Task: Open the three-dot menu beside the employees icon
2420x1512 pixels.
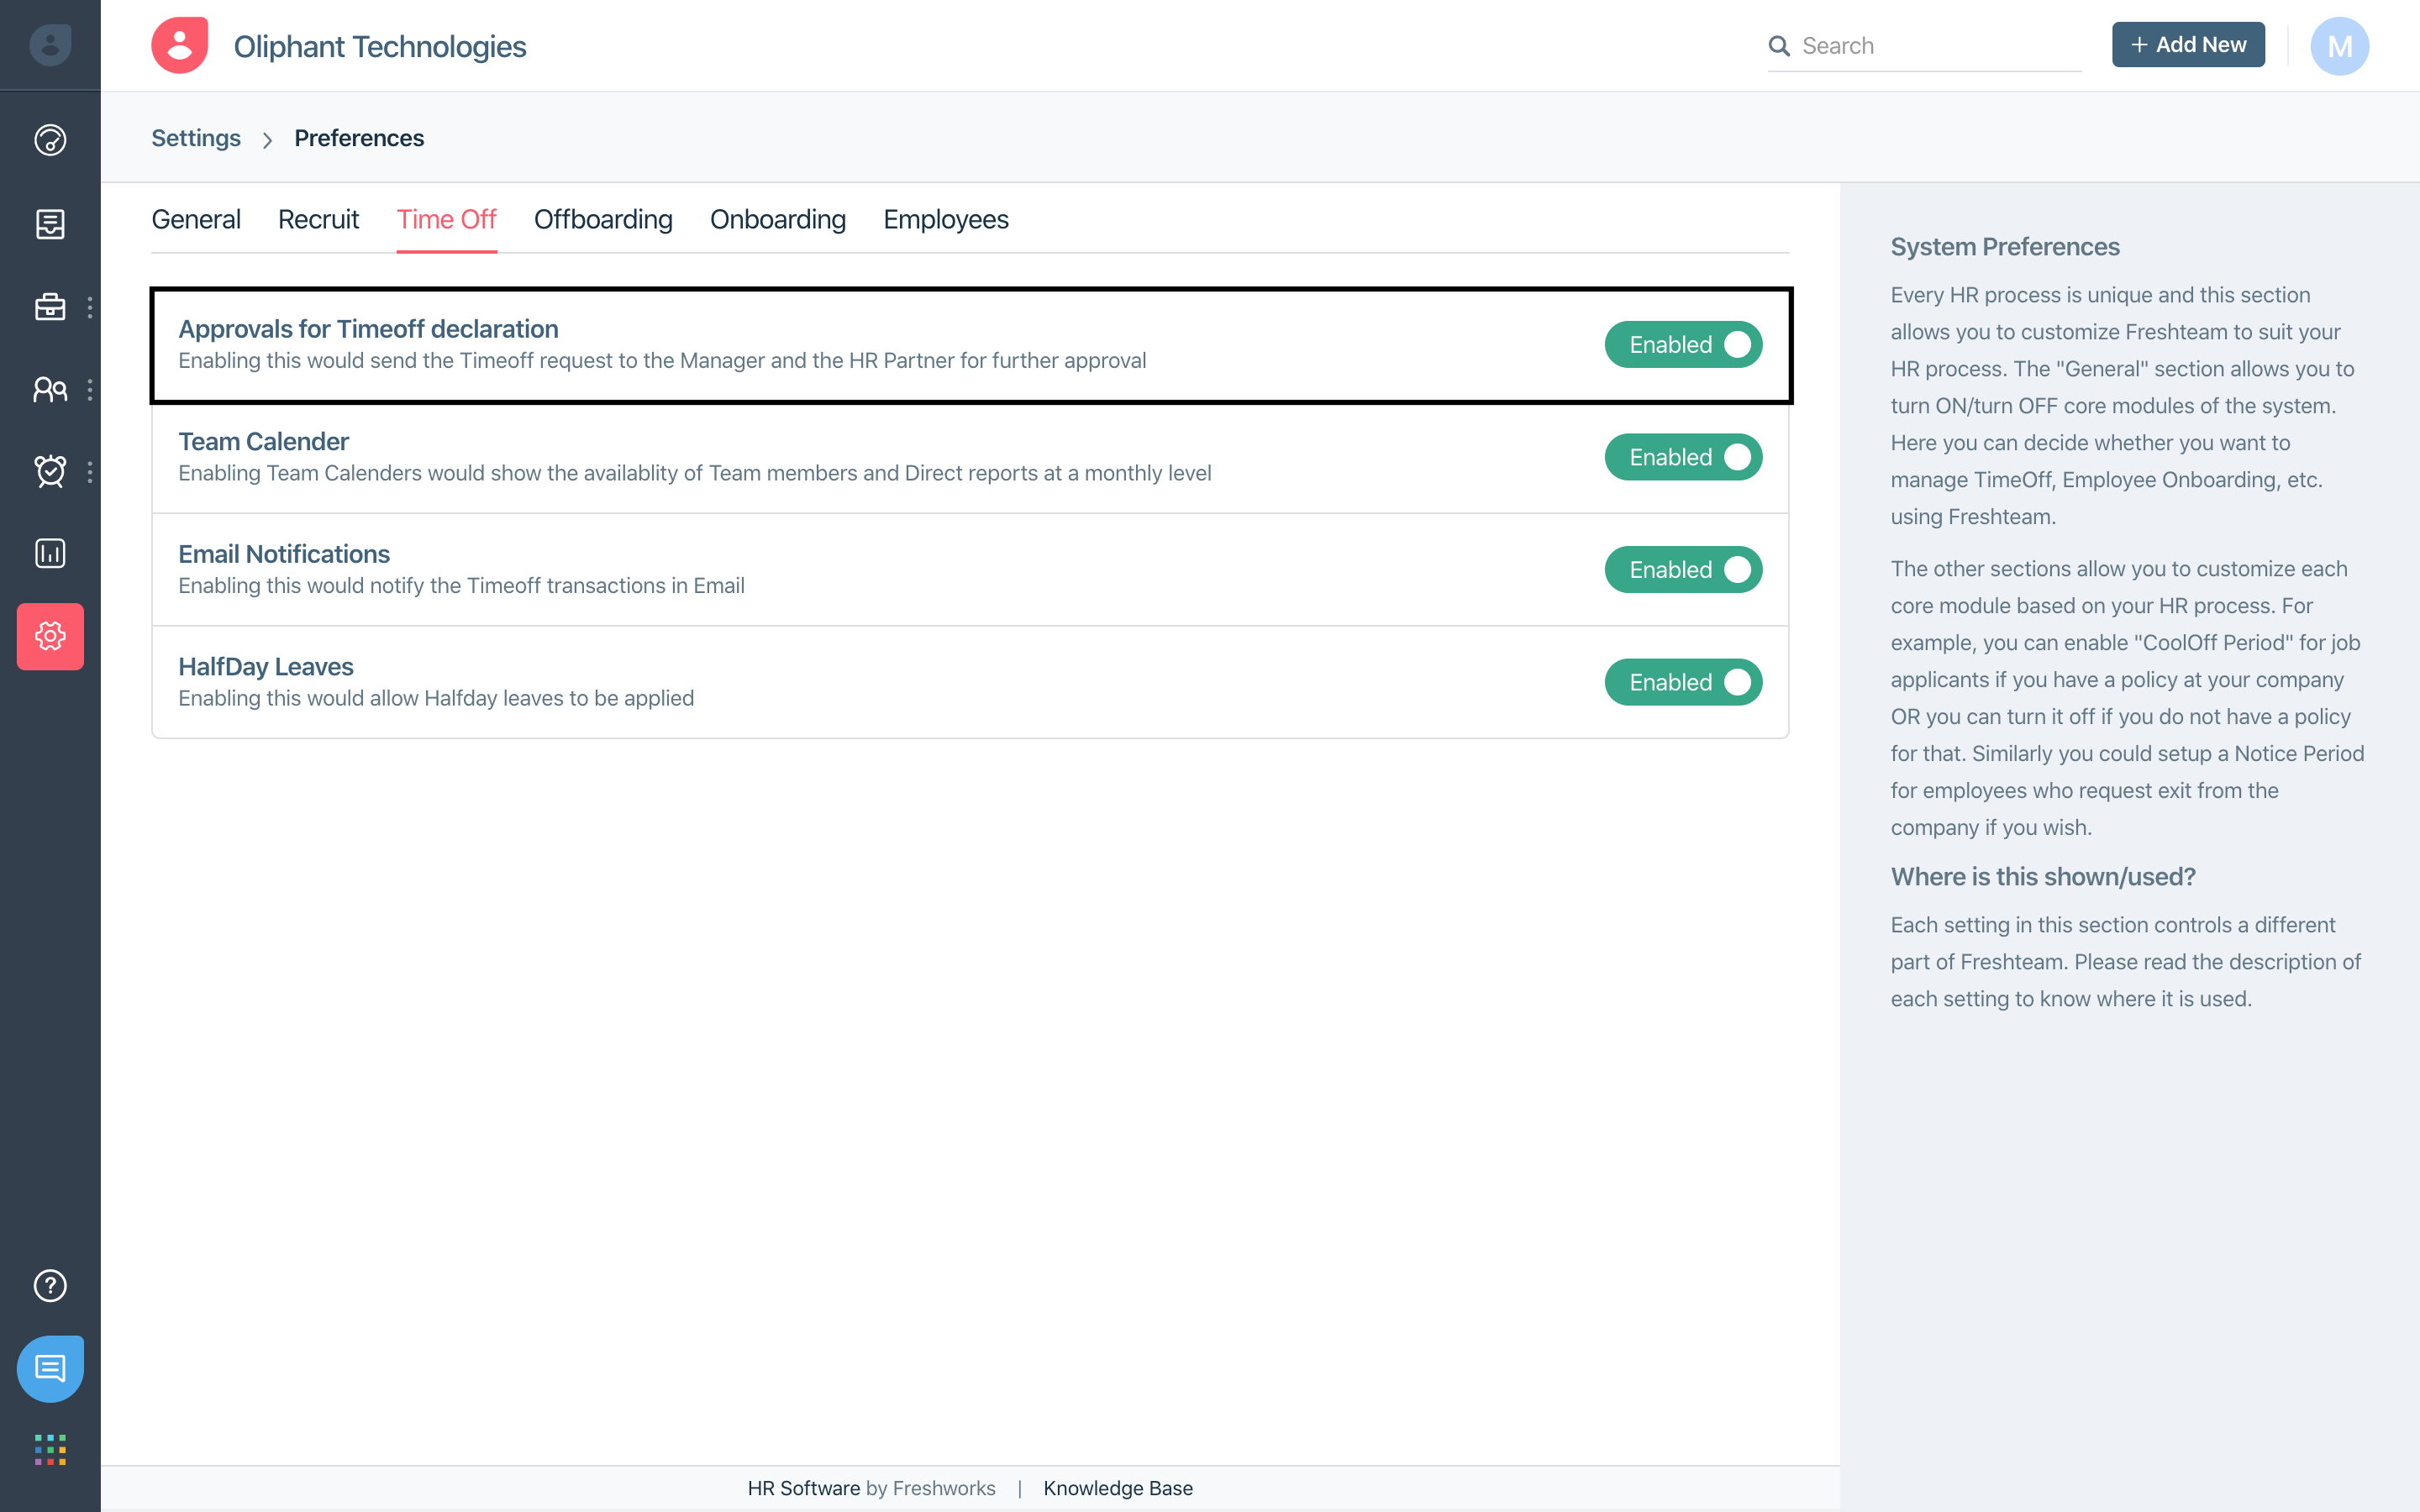Action: 92,390
